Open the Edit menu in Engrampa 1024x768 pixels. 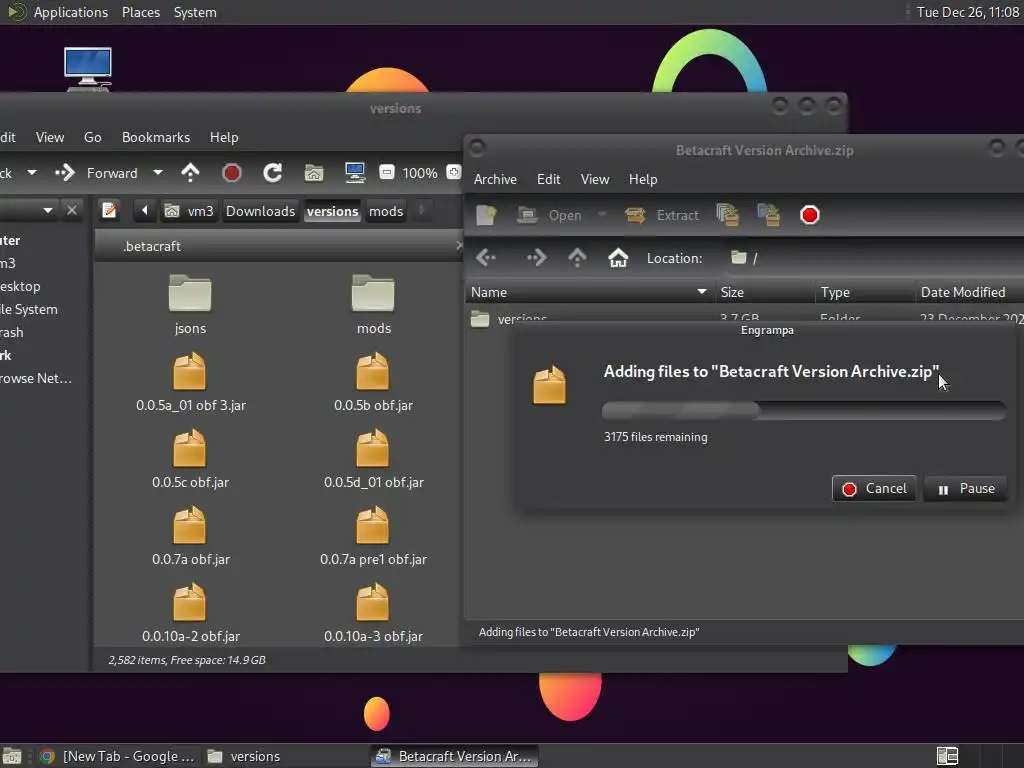pos(549,180)
